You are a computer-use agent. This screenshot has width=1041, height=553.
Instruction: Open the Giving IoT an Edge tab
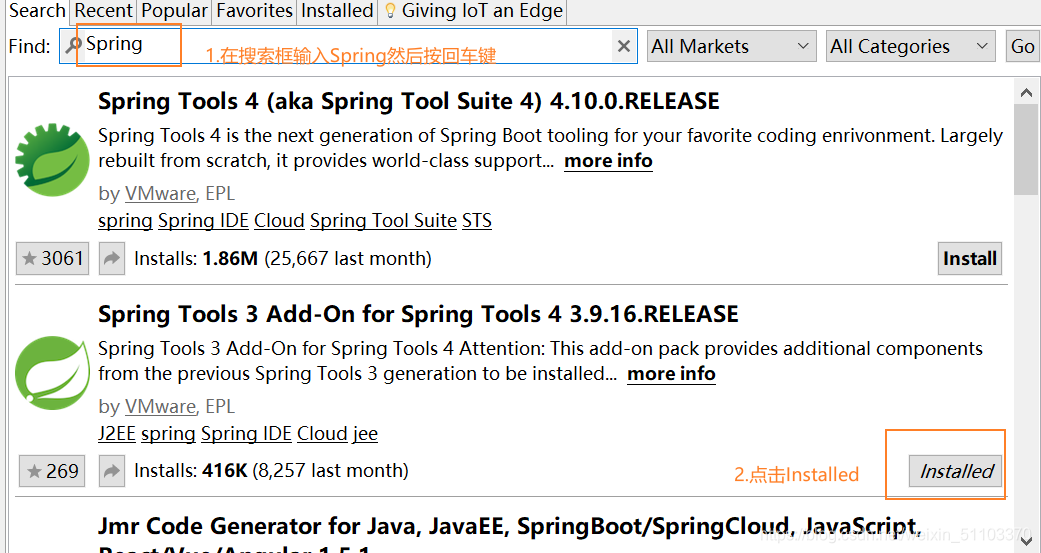coord(473,11)
